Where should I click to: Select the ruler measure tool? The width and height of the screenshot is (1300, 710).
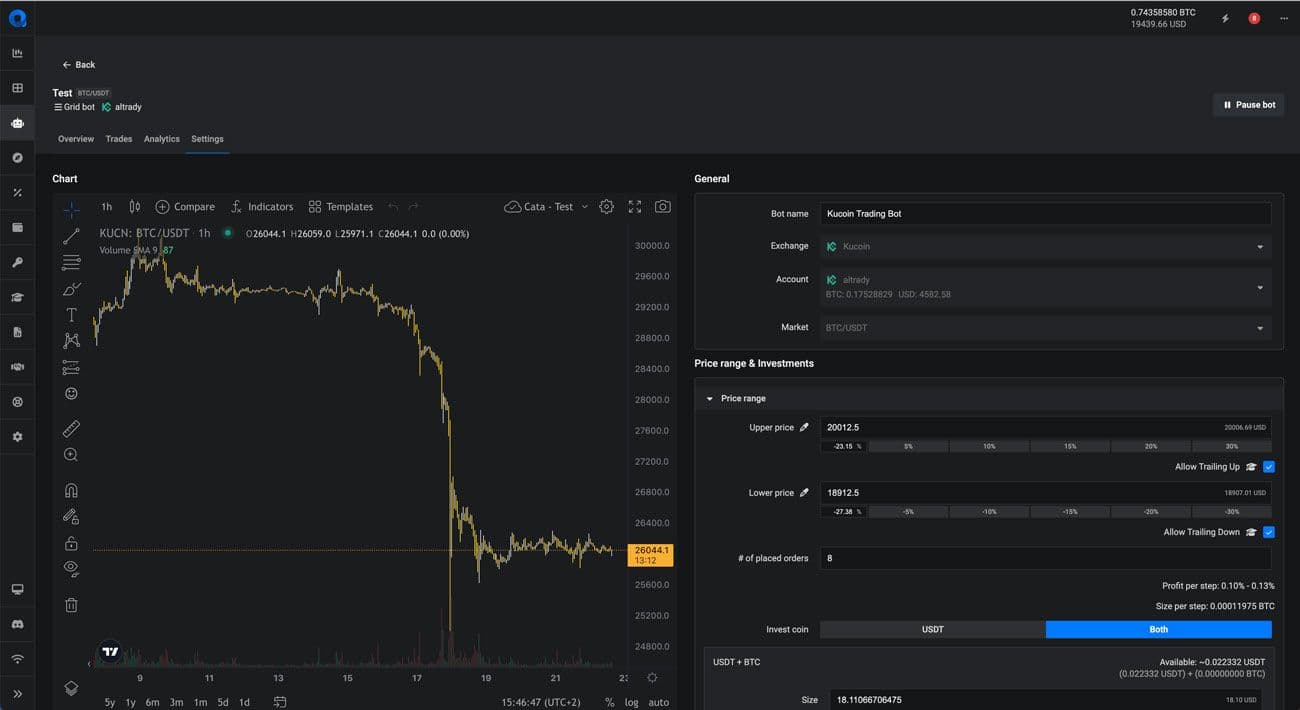[71, 429]
